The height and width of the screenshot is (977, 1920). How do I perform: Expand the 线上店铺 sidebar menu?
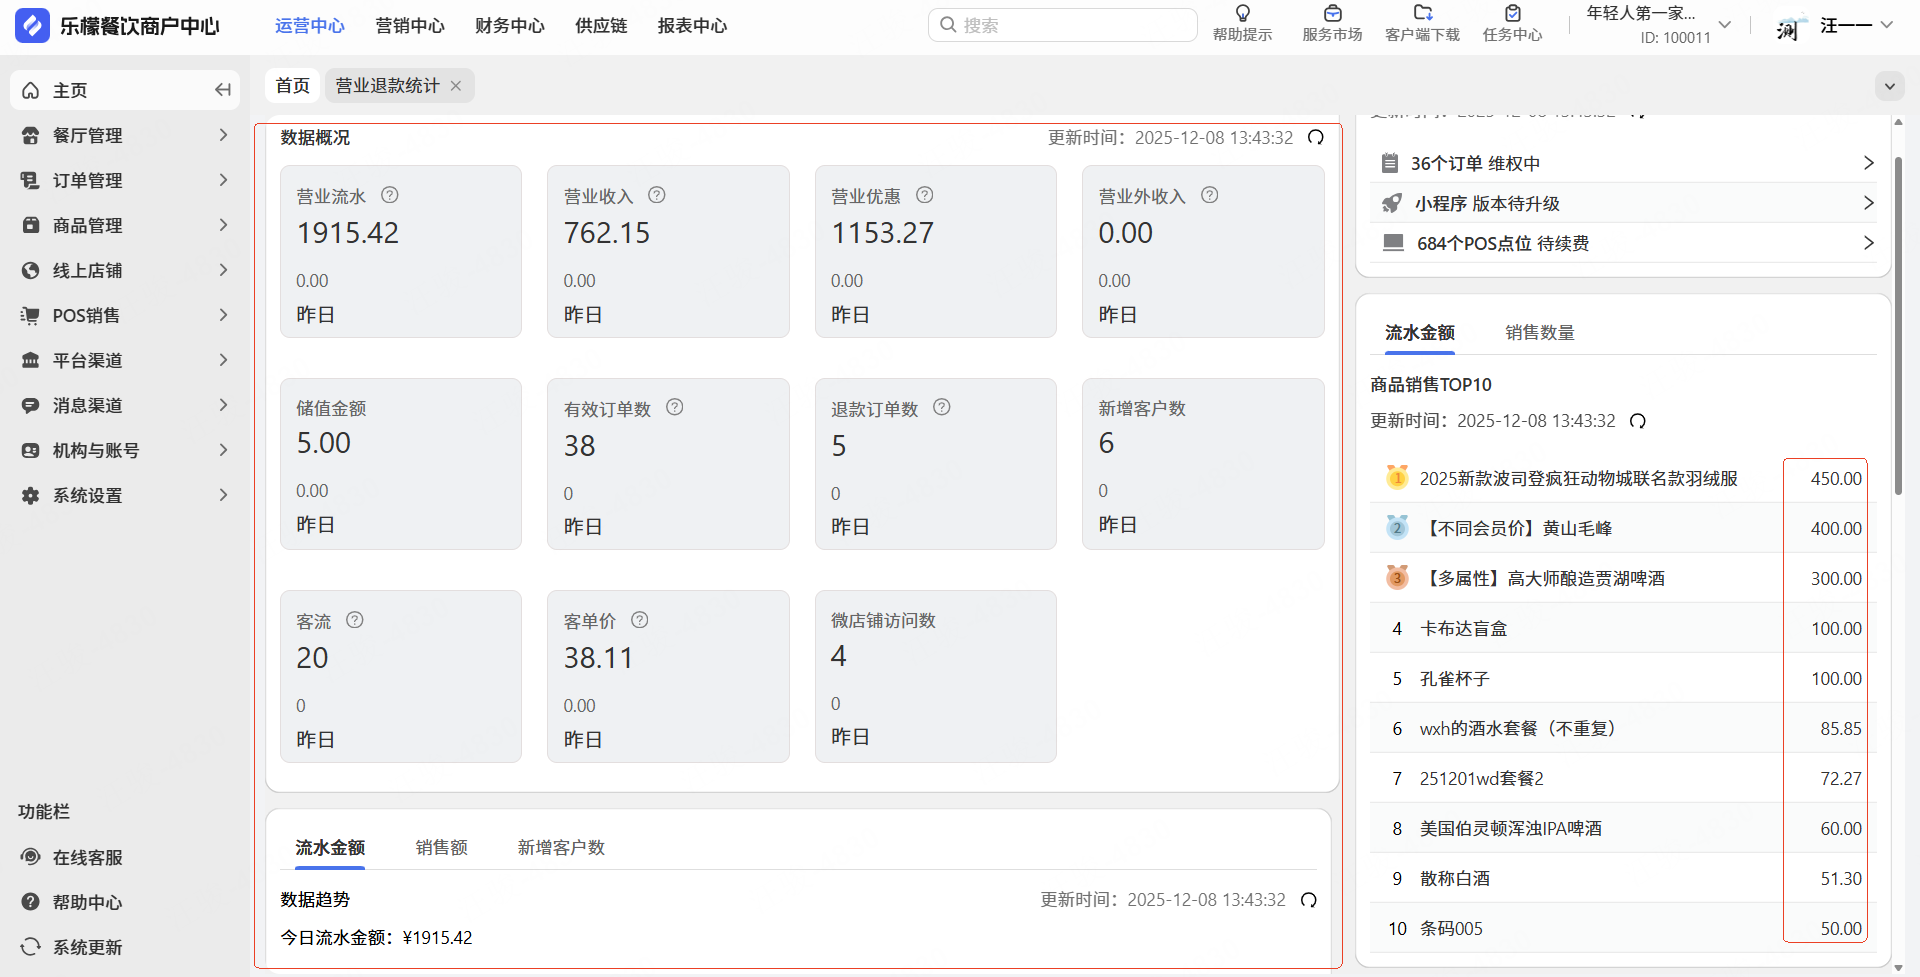[125, 270]
